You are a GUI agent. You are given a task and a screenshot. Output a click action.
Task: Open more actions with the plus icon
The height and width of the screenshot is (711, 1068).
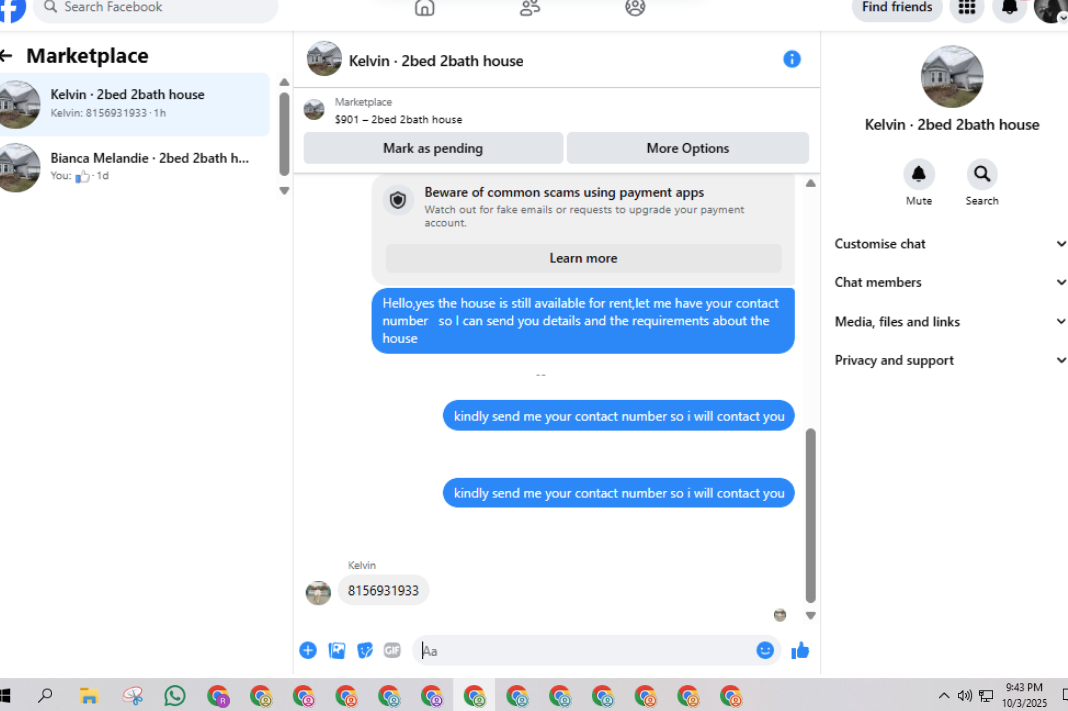[x=308, y=650]
